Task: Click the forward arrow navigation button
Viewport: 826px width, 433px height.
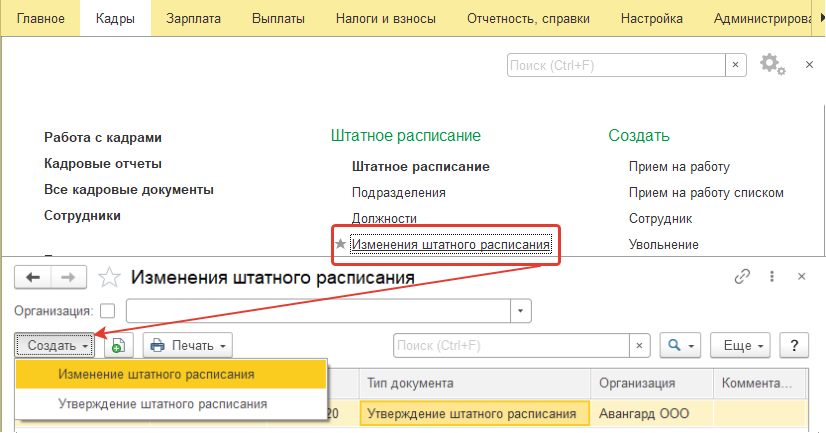Action: pyautogui.click(x=68, y=277)
